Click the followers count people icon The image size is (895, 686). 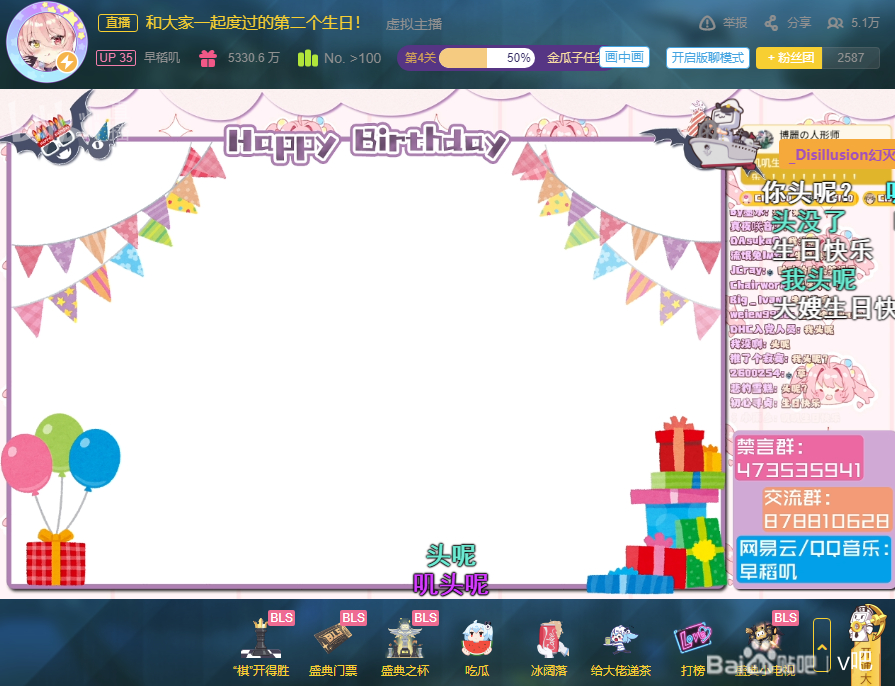pyautogui.click(x=835, y=23)
